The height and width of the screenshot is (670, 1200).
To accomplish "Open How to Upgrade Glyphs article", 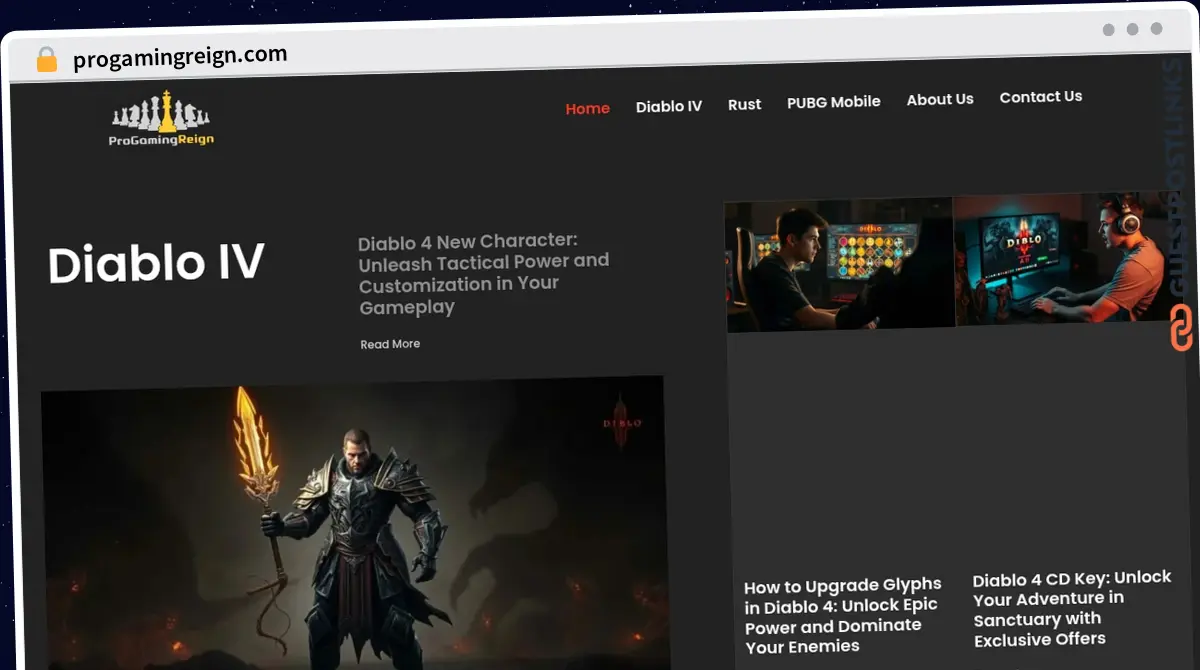I will point(842,615).
